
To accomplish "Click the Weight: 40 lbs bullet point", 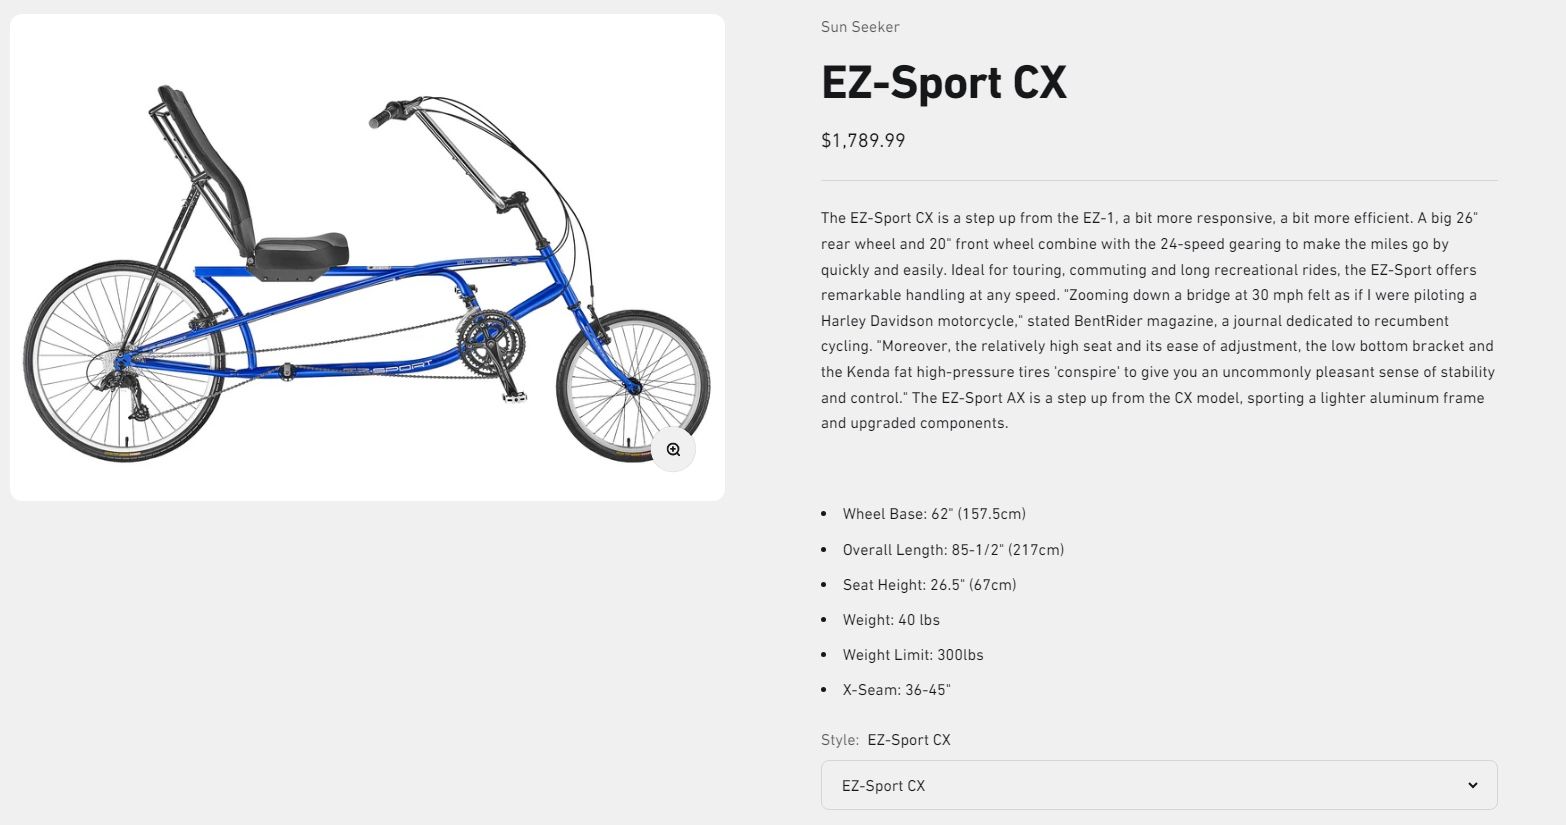I will pyautogui.click(x=890, y=619).
